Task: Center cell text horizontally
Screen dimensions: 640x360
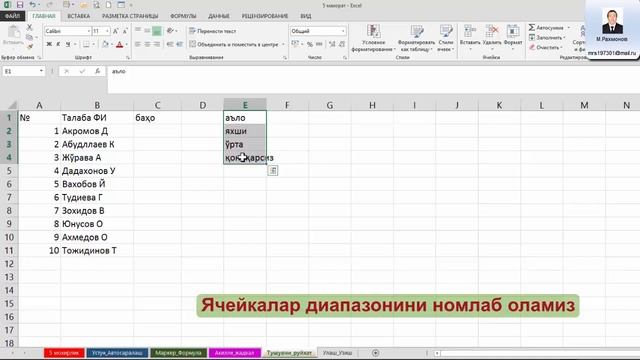Action: 147,44
